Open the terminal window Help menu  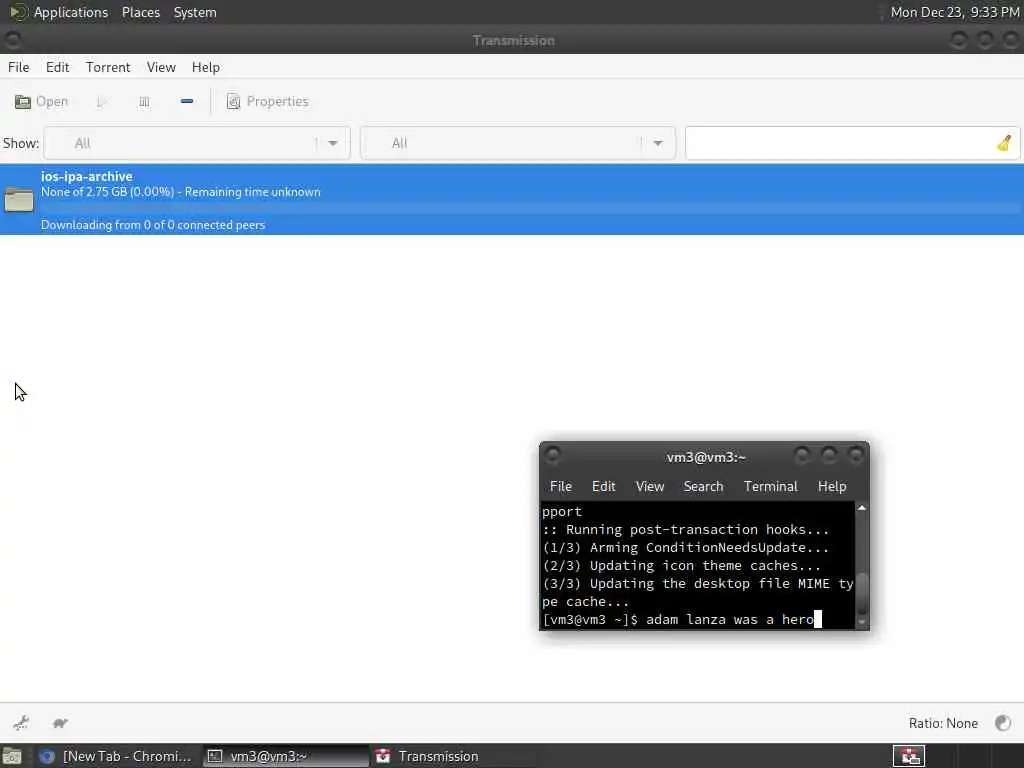[832, 487]
